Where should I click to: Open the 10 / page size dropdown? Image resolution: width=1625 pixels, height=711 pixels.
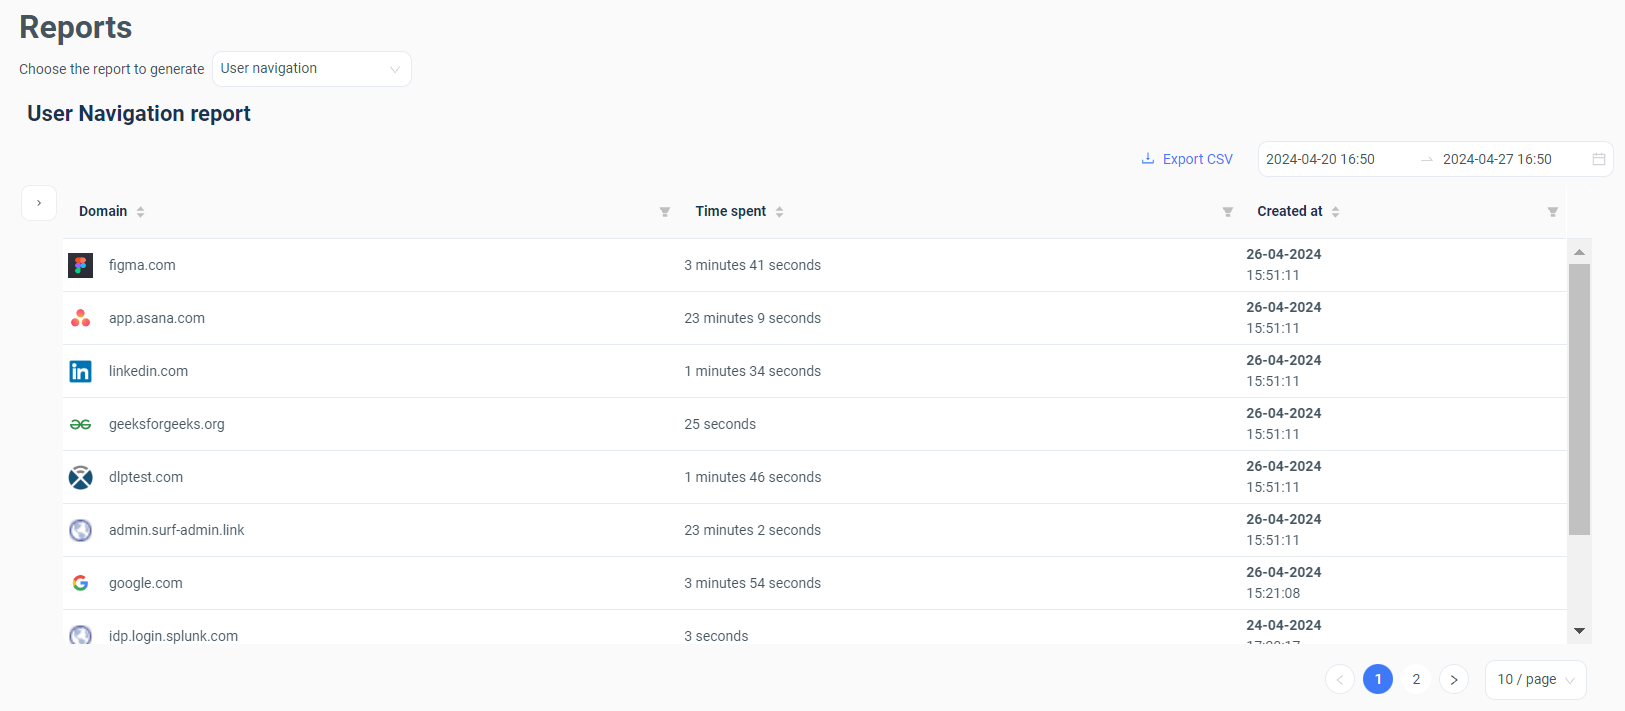point(1536,680)
